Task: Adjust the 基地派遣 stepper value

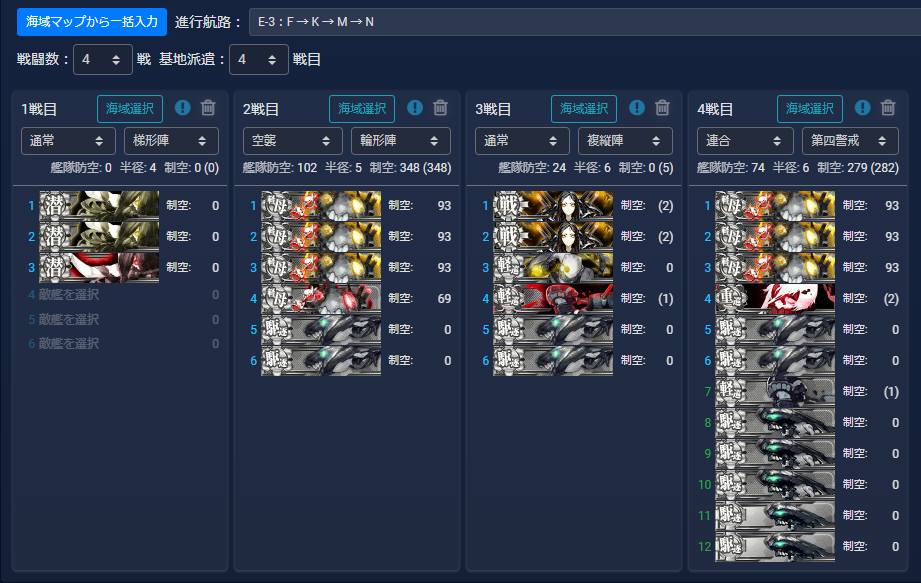Action: click(x=258, y=60)
